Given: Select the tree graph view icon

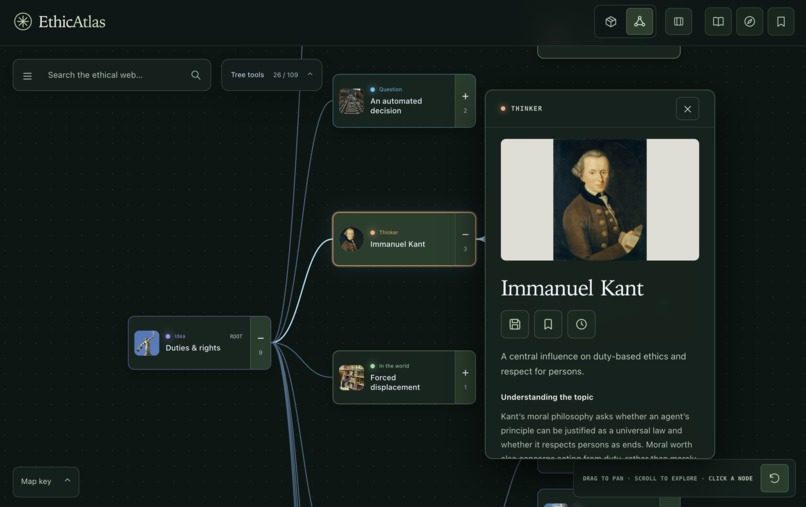Looking at the screenshot, I should [639, 22].
